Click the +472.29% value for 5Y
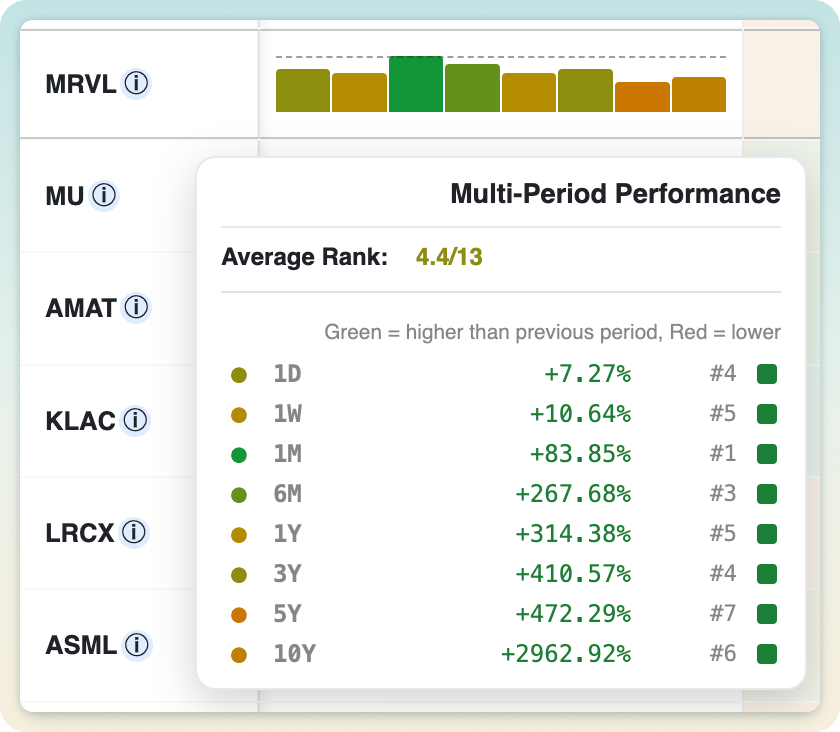The width and height of the screenshot is (840, 732). (573, 614)
